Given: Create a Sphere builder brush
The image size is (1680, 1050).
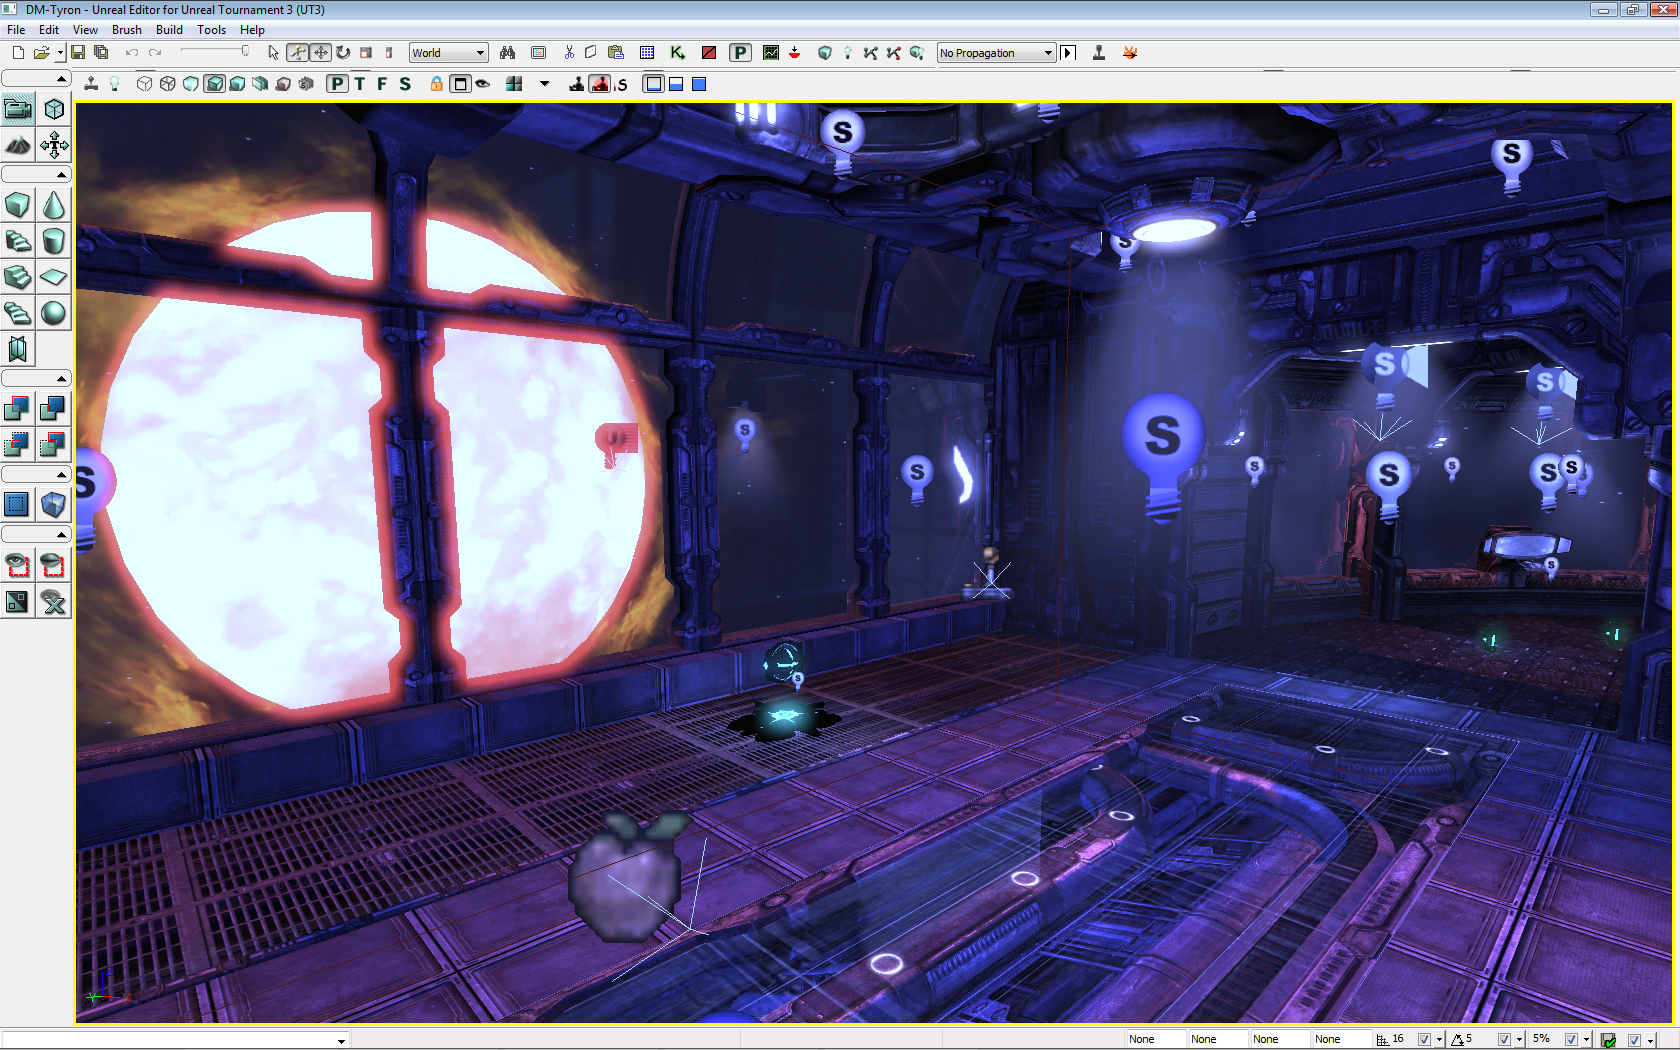Looking at the screenshot, I should click(x=54, y=313).
